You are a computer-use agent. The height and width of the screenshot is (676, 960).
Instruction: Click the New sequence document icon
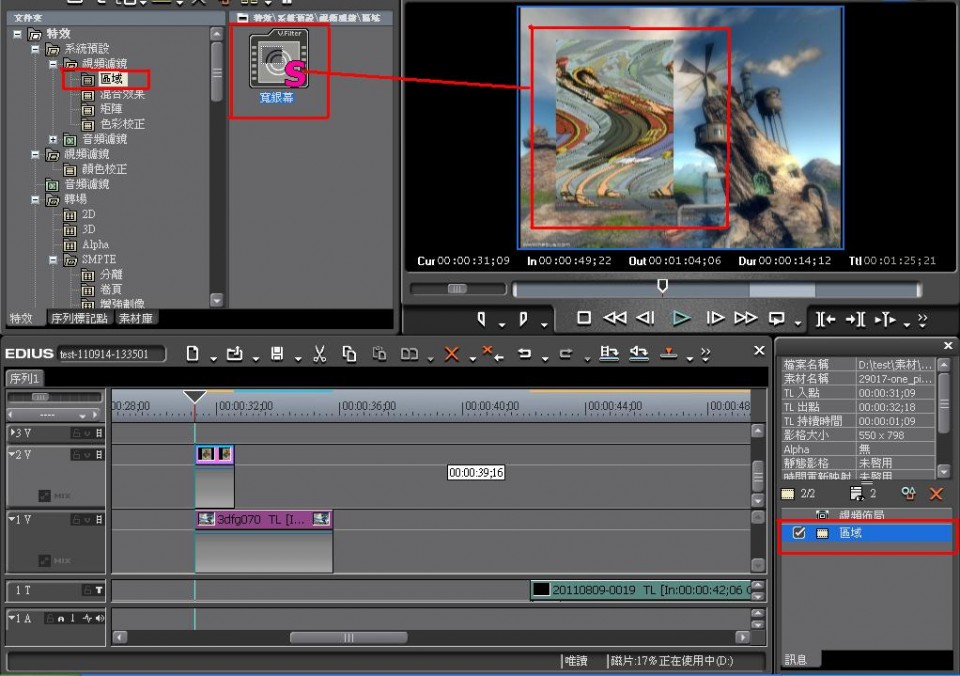193,354
